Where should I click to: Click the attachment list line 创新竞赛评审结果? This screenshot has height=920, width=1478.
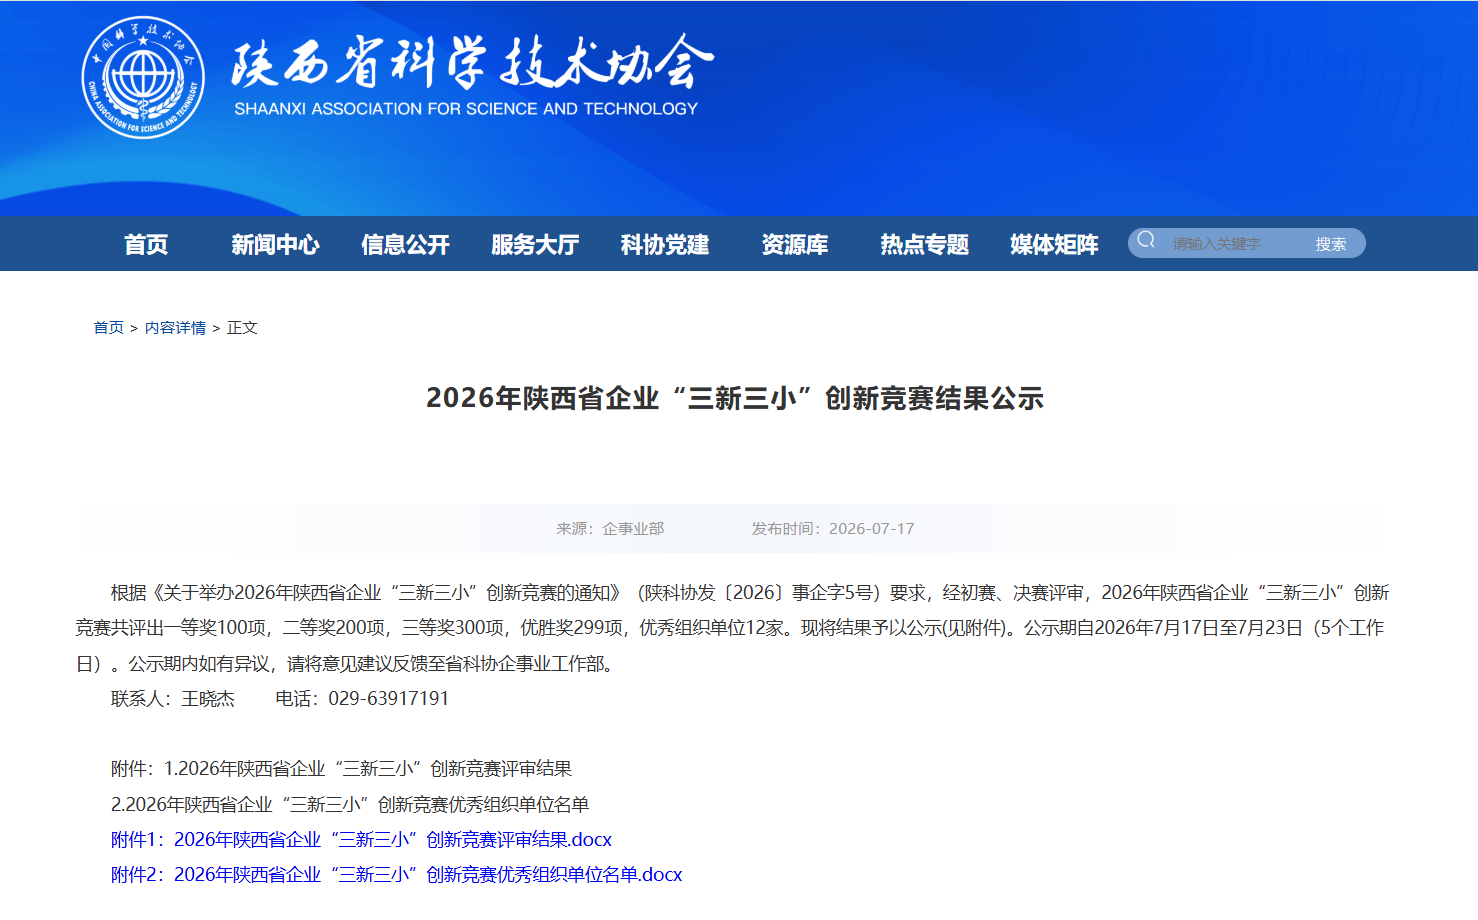pos(341,769)
